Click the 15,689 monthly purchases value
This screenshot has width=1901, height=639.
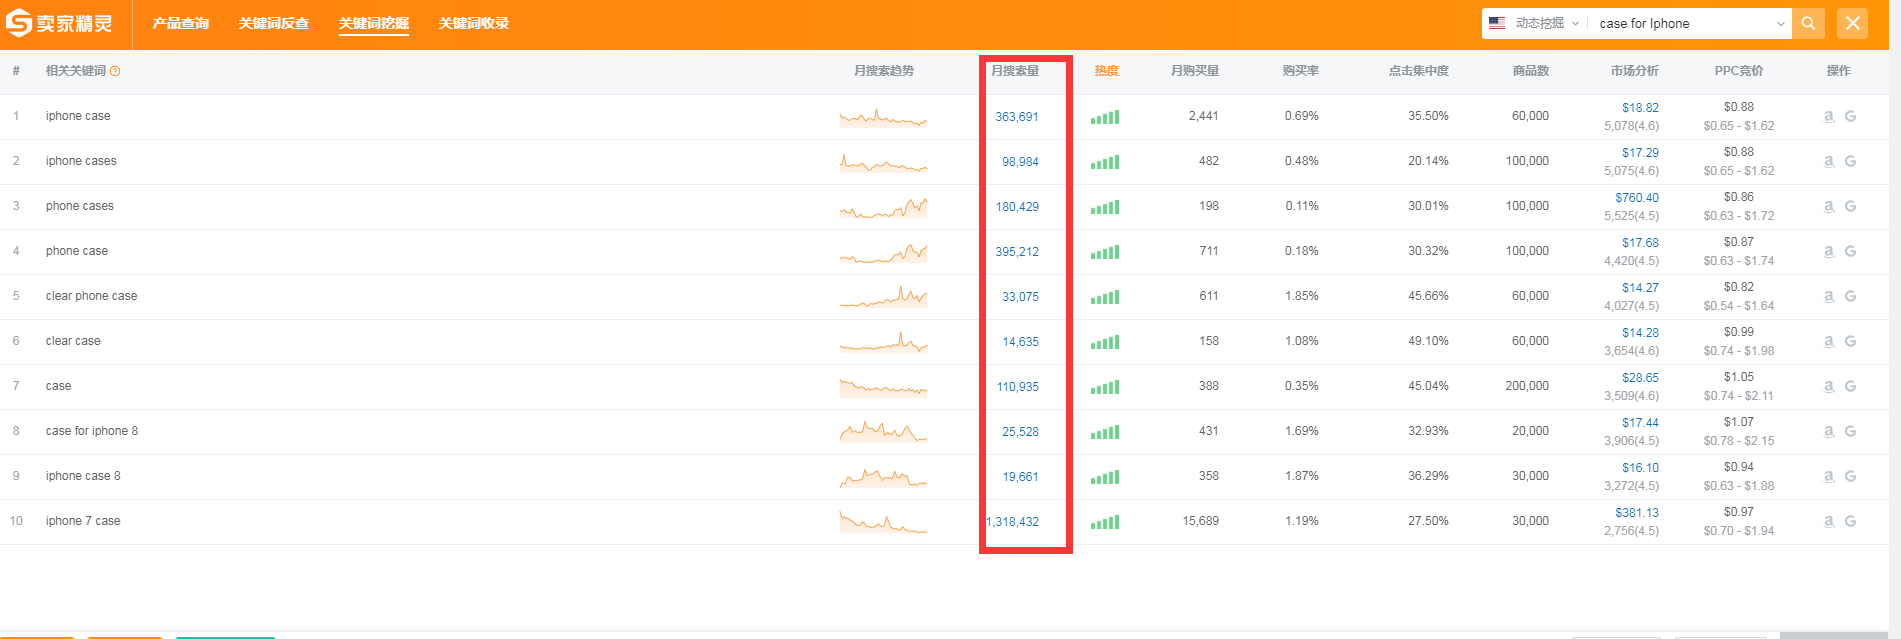1200,521
